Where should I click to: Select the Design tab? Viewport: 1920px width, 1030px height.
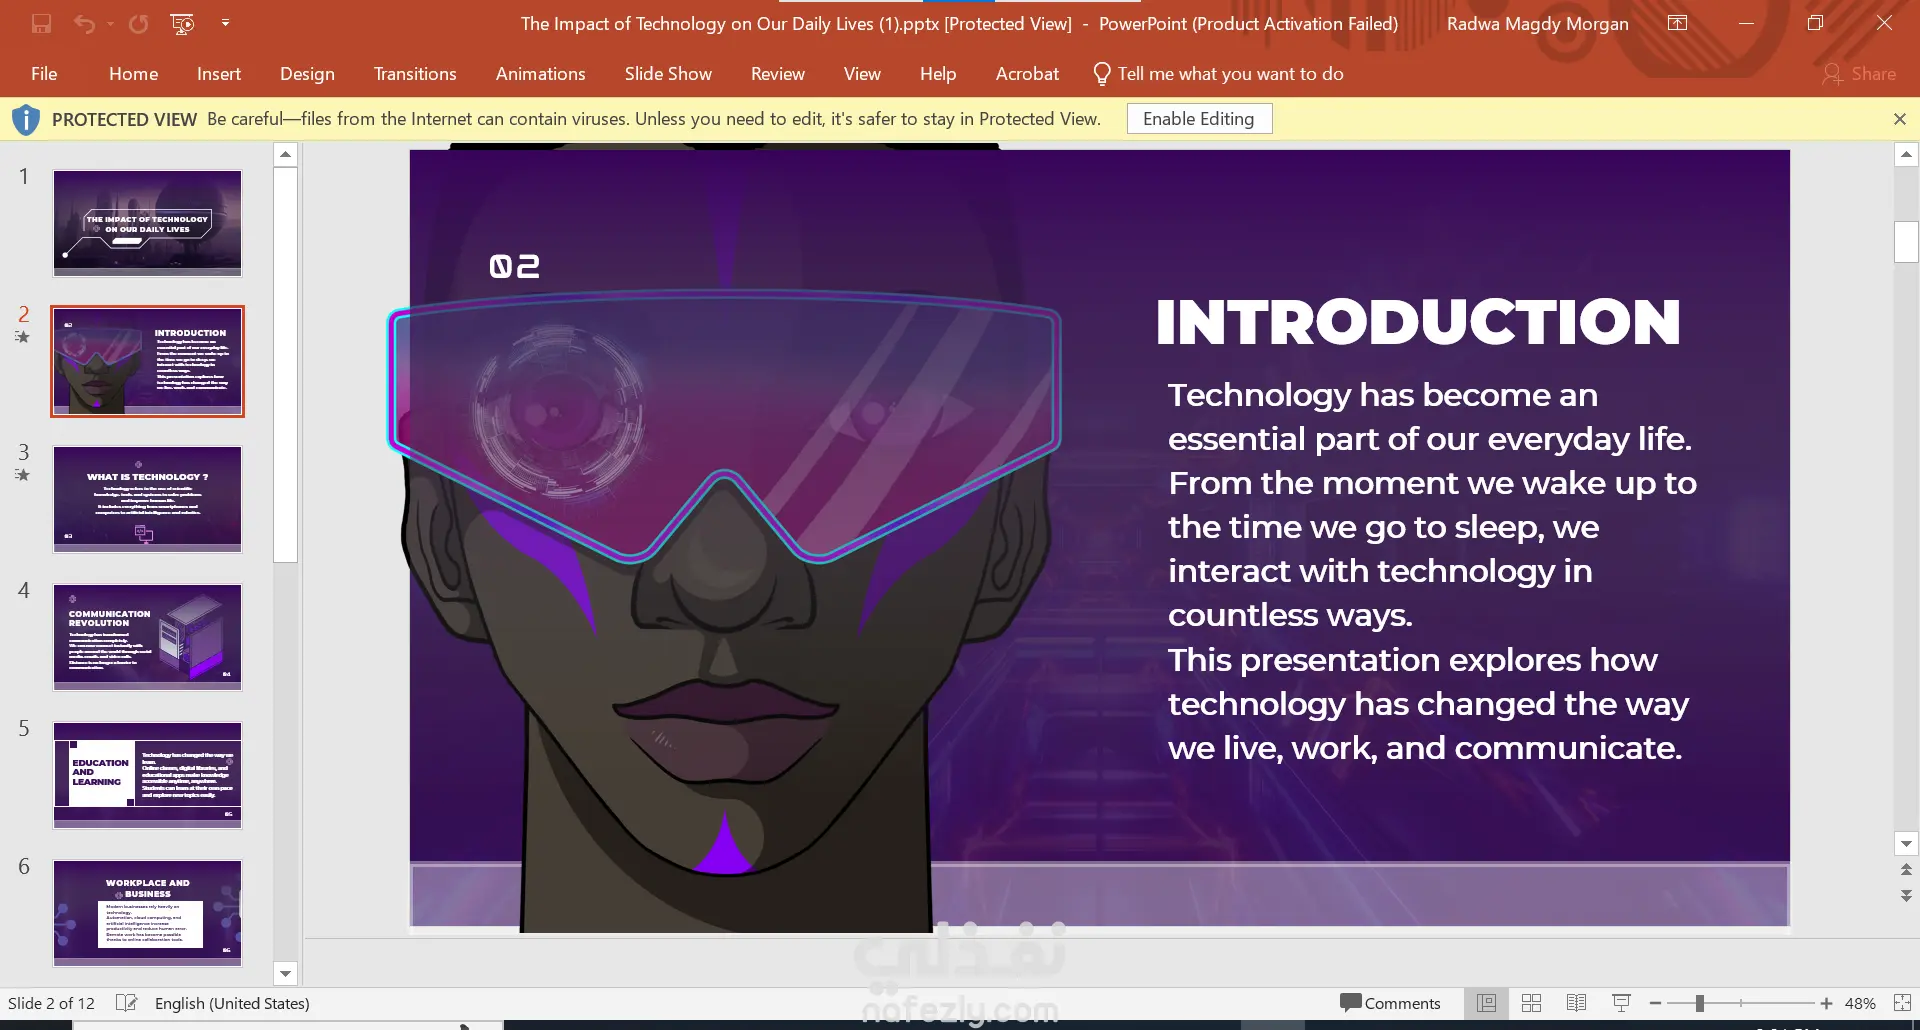(307, 74)
